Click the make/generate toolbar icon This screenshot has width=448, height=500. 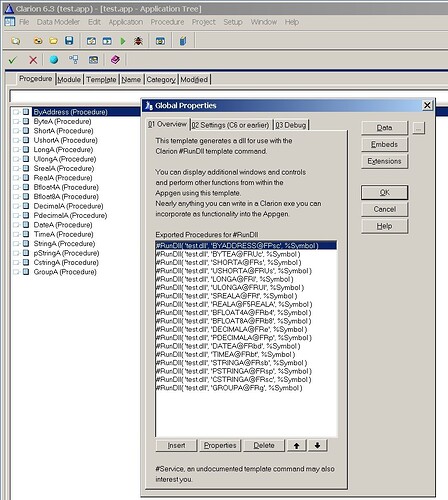pyautogui.click(x=91, y=41)
